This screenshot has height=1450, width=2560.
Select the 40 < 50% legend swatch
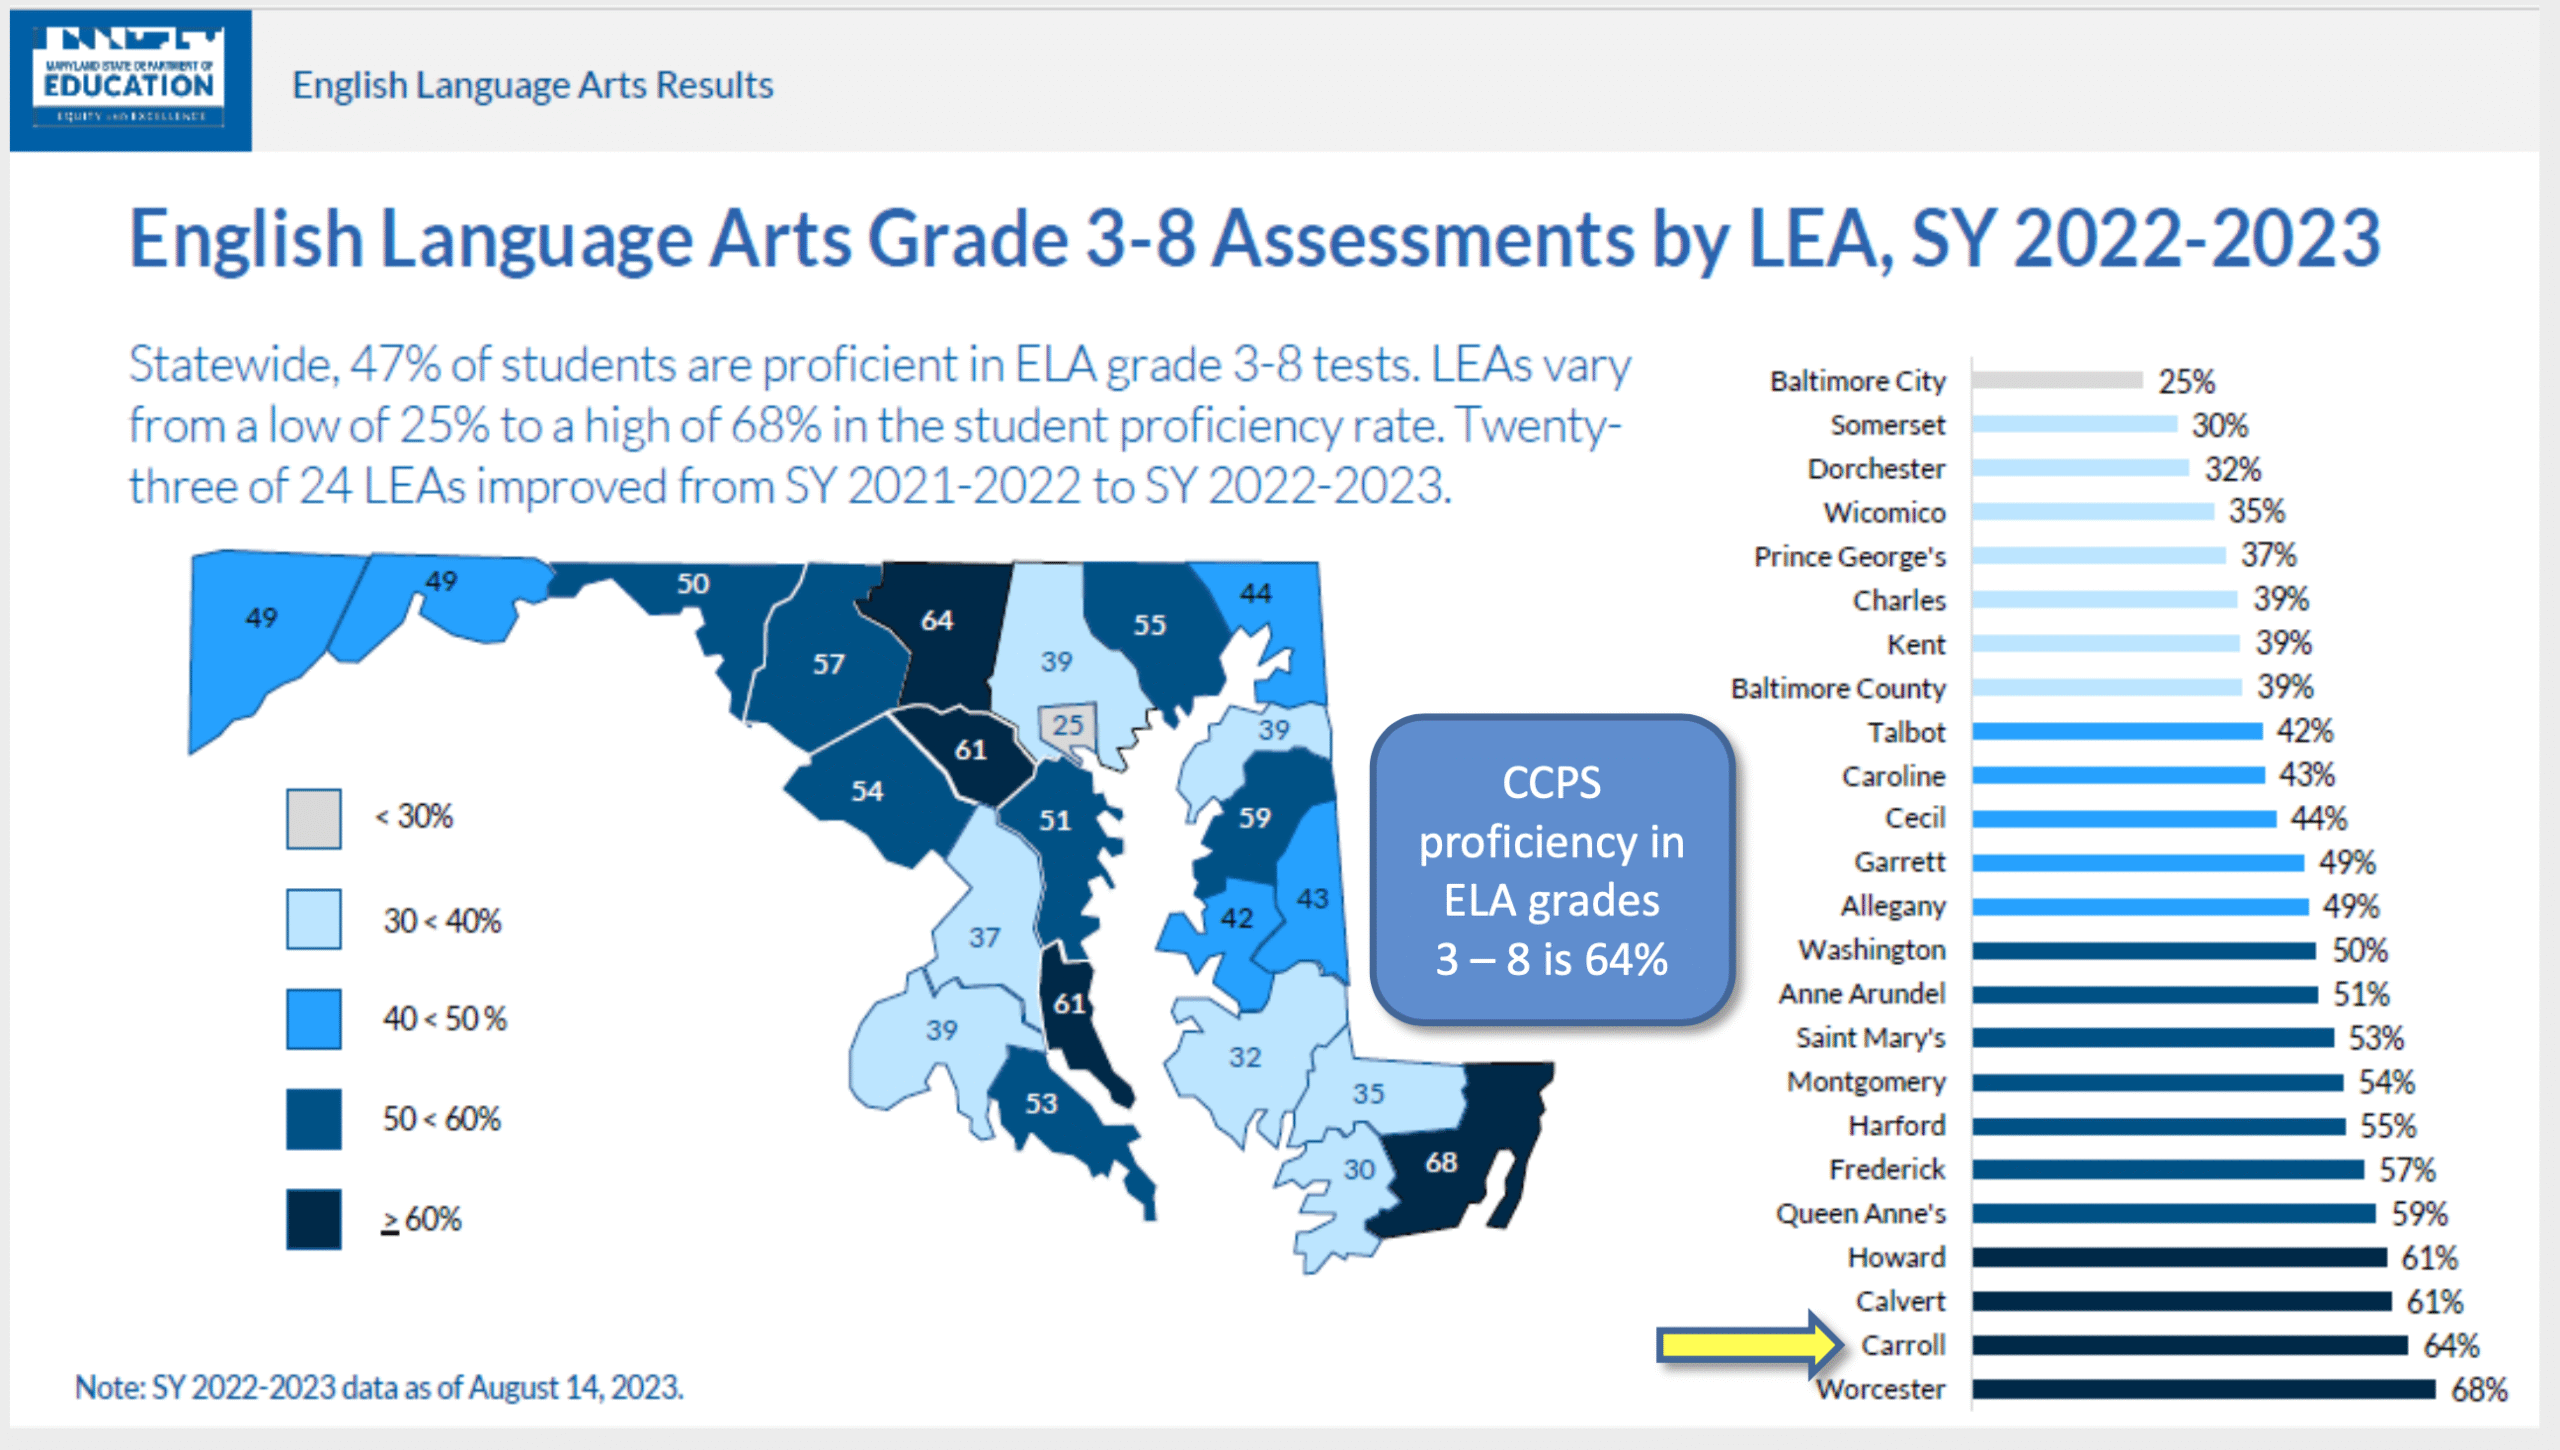[313, 1018]
